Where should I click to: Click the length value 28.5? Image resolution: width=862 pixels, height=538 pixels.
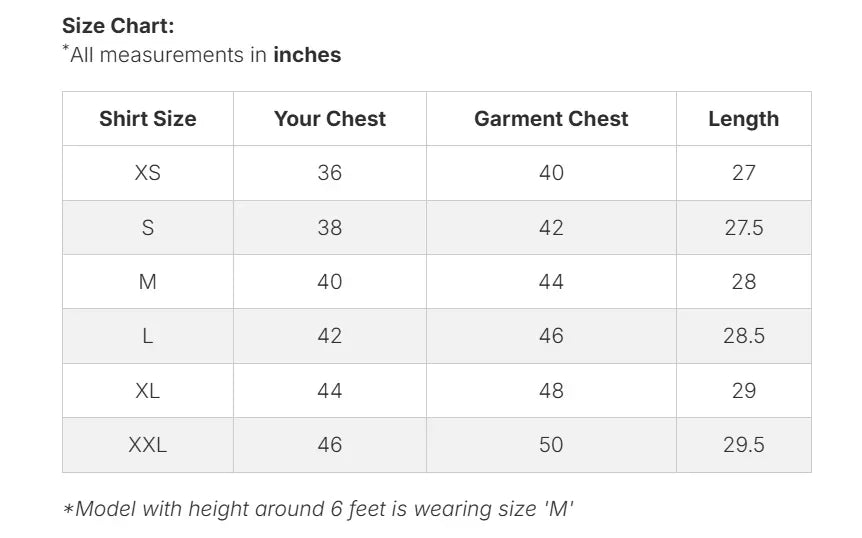pyautogui.click(x=743, y=336)
